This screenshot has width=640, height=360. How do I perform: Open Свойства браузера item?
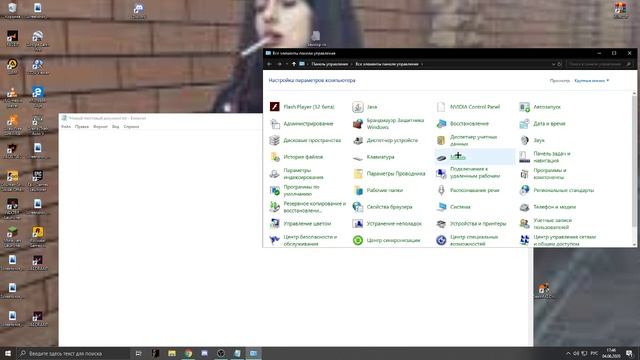(382, 207)
